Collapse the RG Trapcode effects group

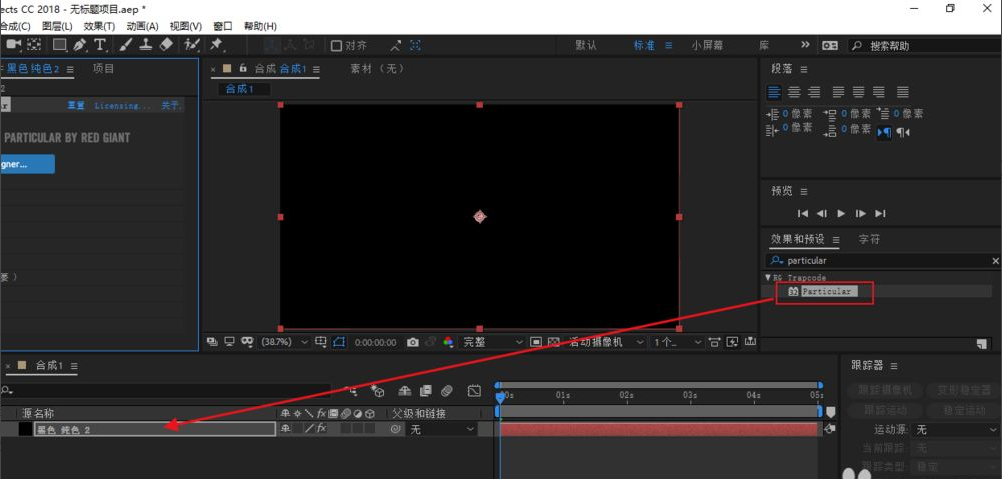(x=768, y=277)
